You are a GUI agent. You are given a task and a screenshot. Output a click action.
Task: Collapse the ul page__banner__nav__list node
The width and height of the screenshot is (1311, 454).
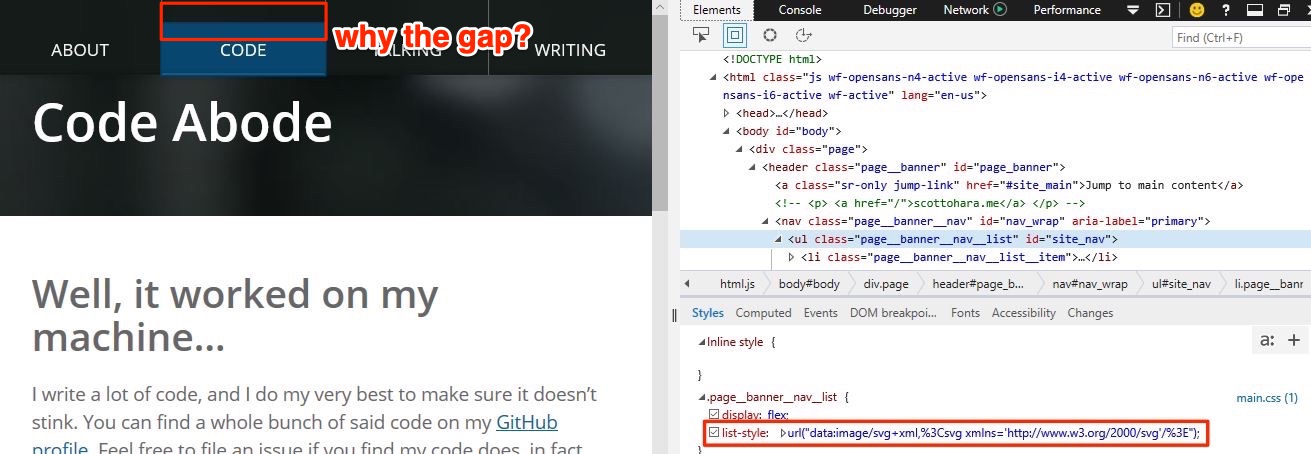[x=779, y=239]
